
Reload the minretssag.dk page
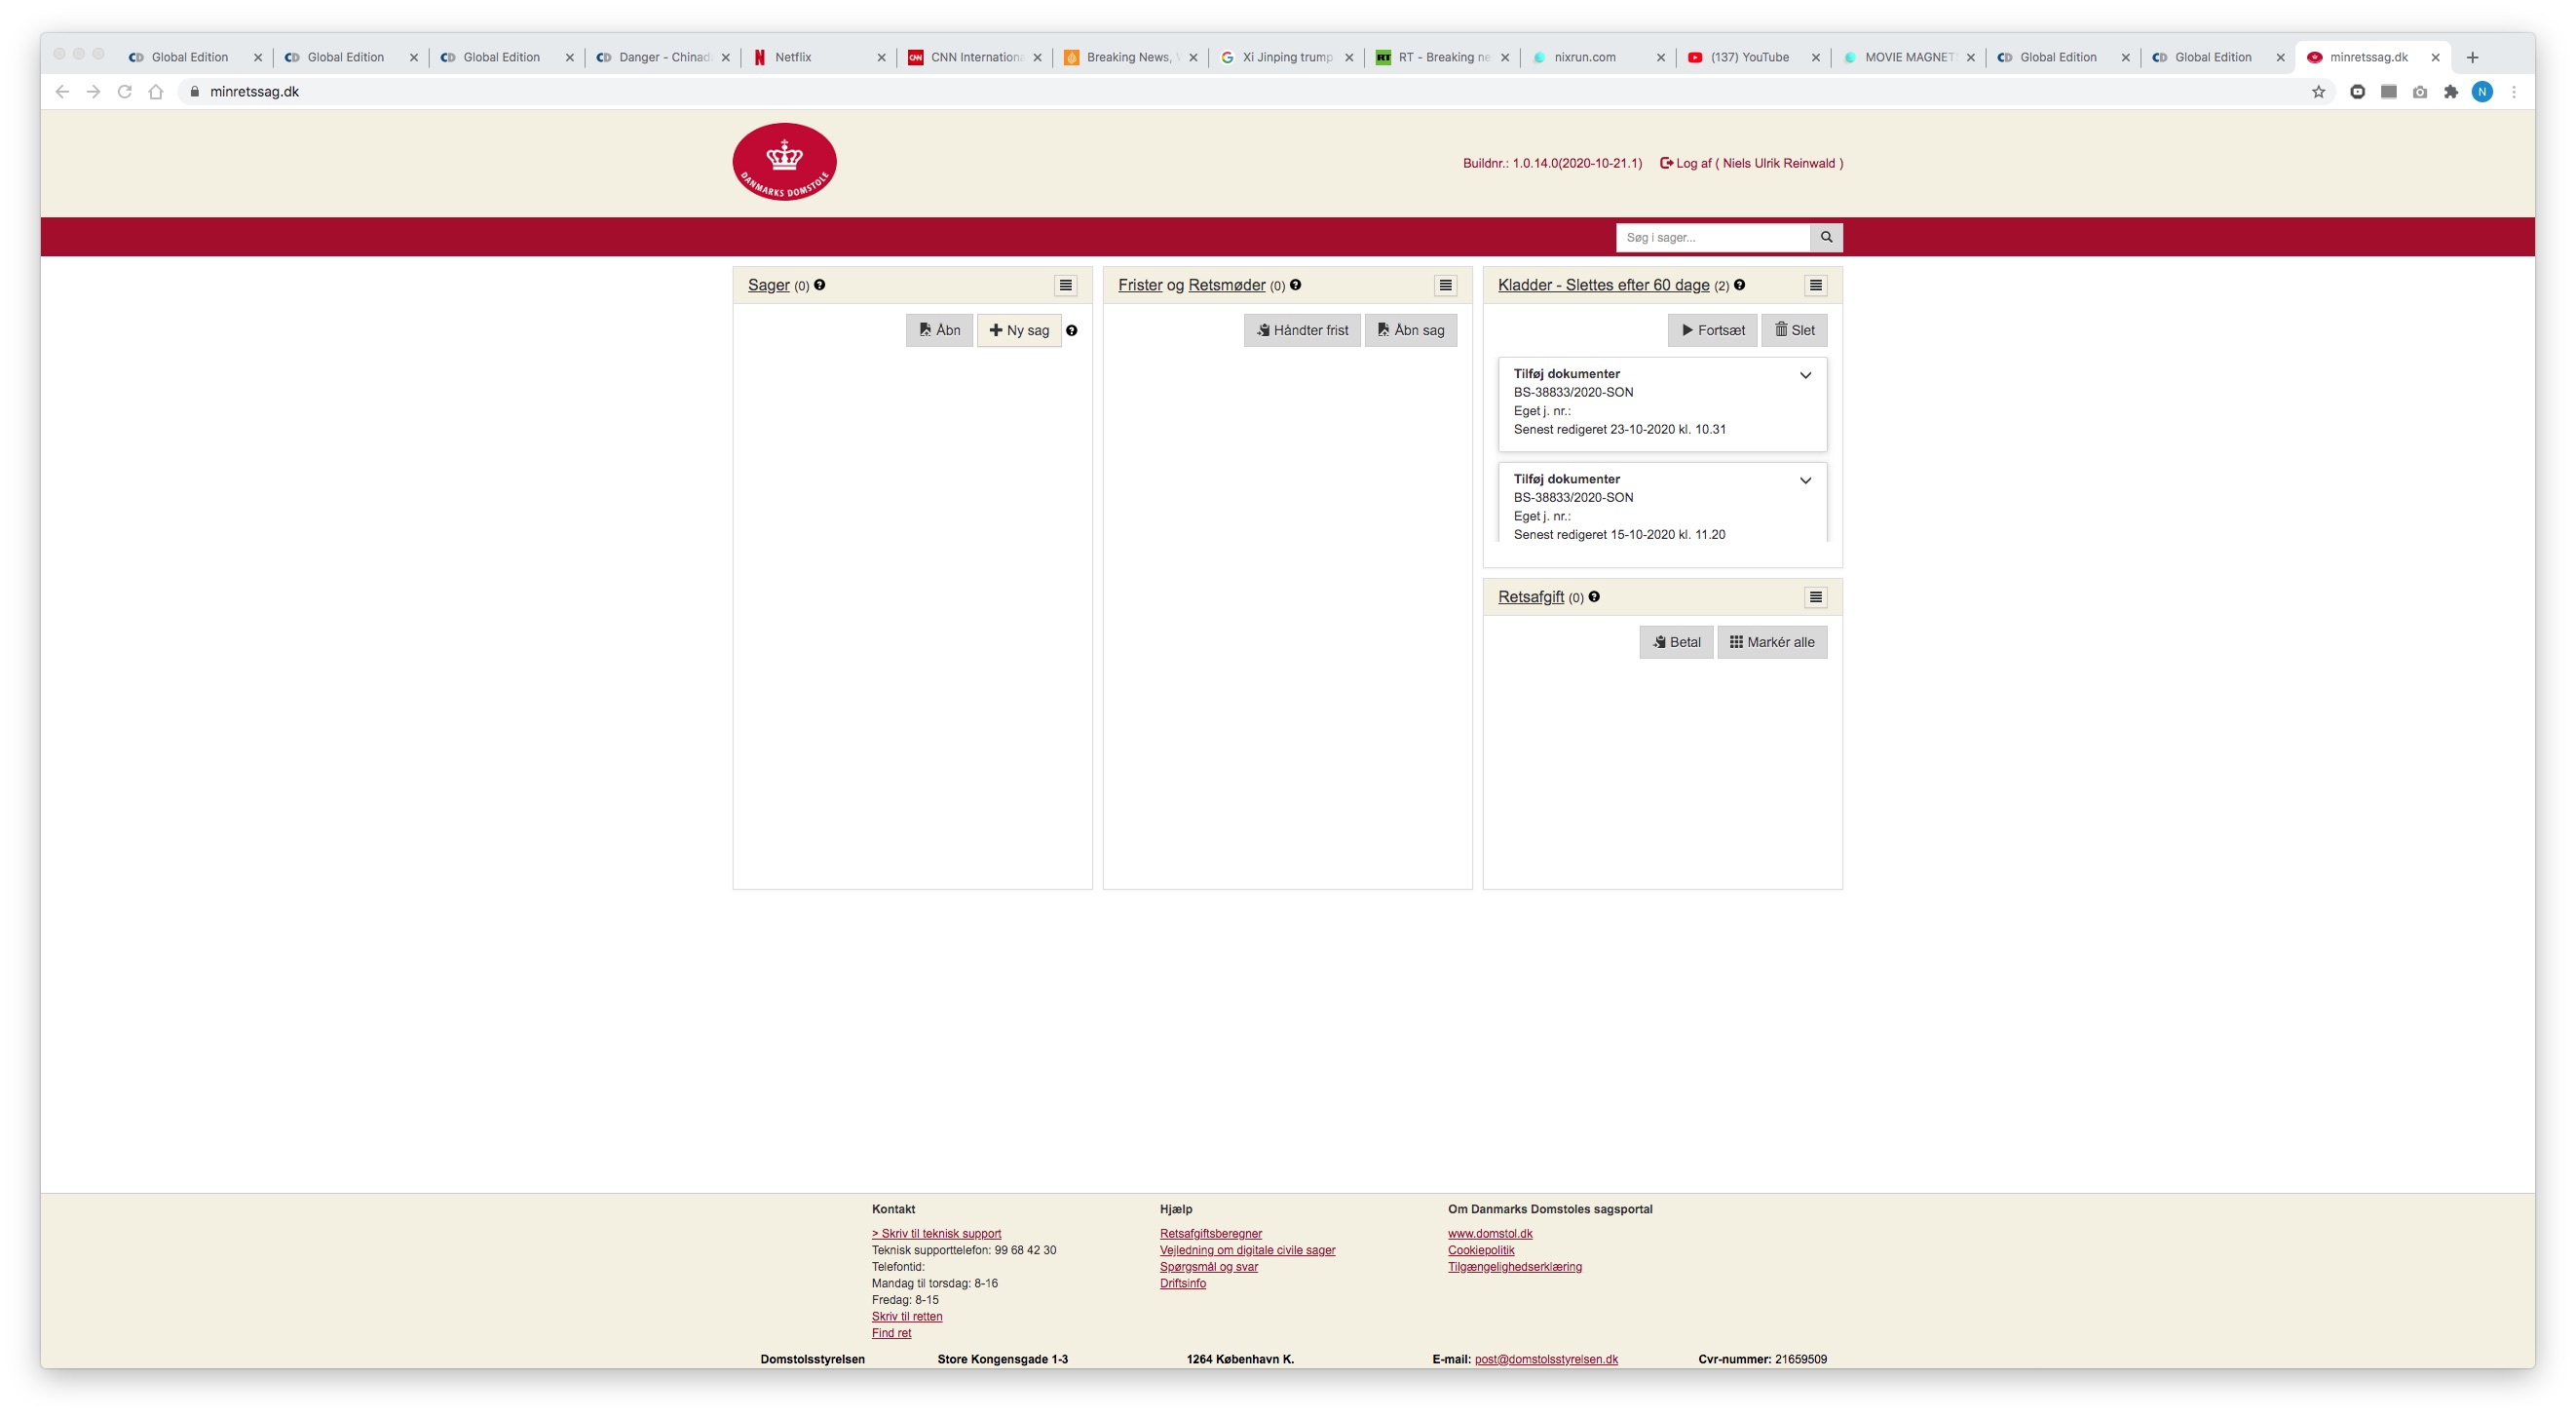point(125,92)
